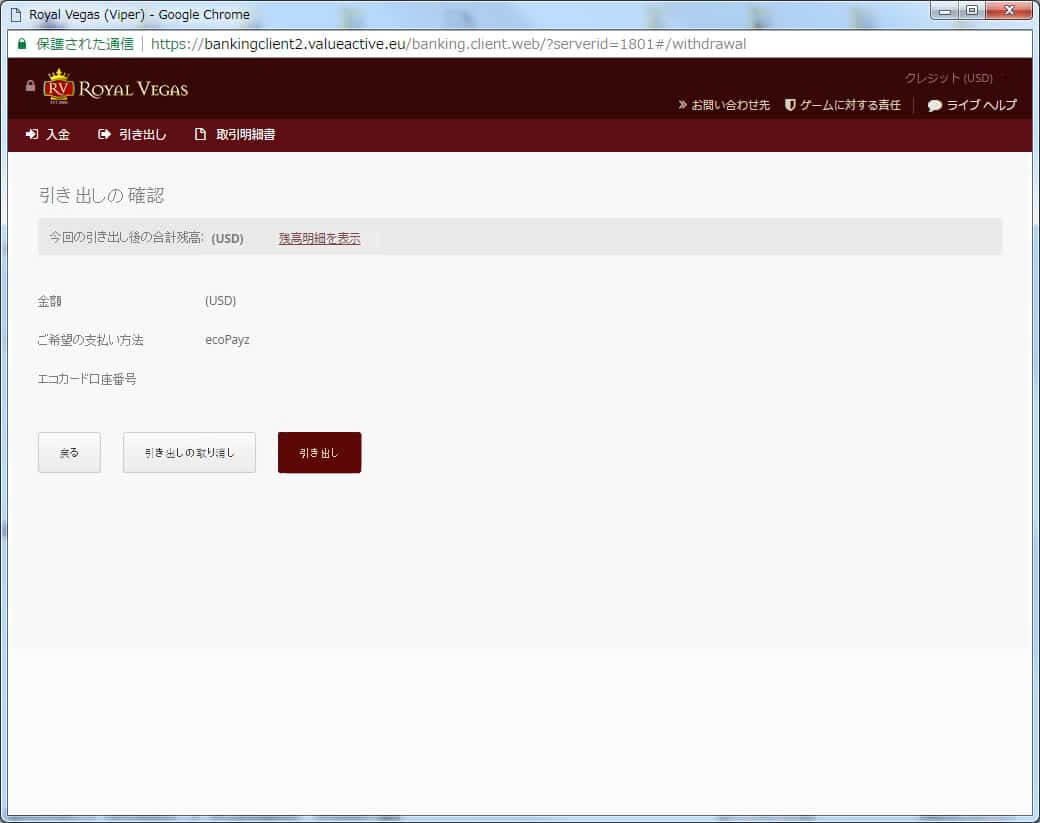This screenshot has height=823, width=1040.
Task: Click the クレジット (USD) balance text
Action: 948,78
